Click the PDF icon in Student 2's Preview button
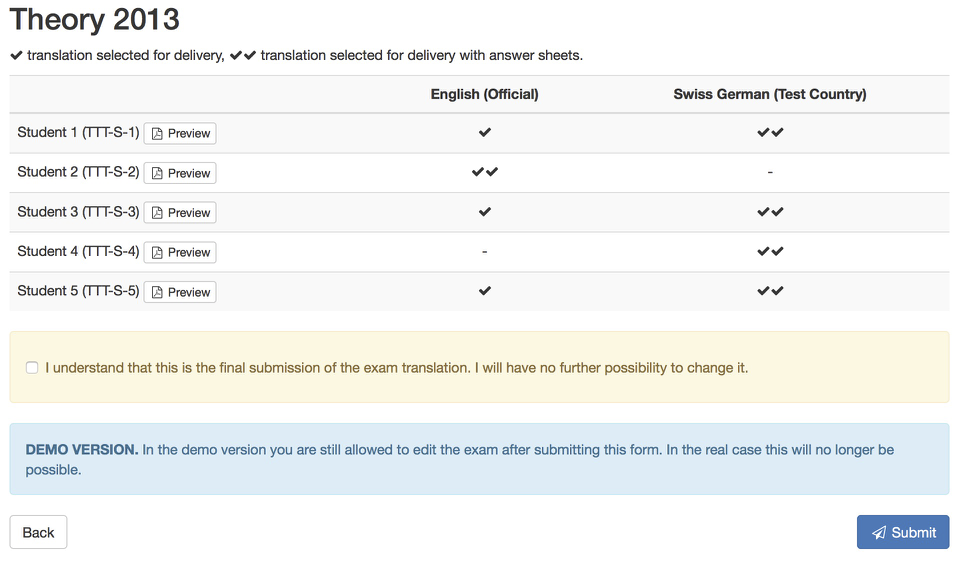 [157, 173]
